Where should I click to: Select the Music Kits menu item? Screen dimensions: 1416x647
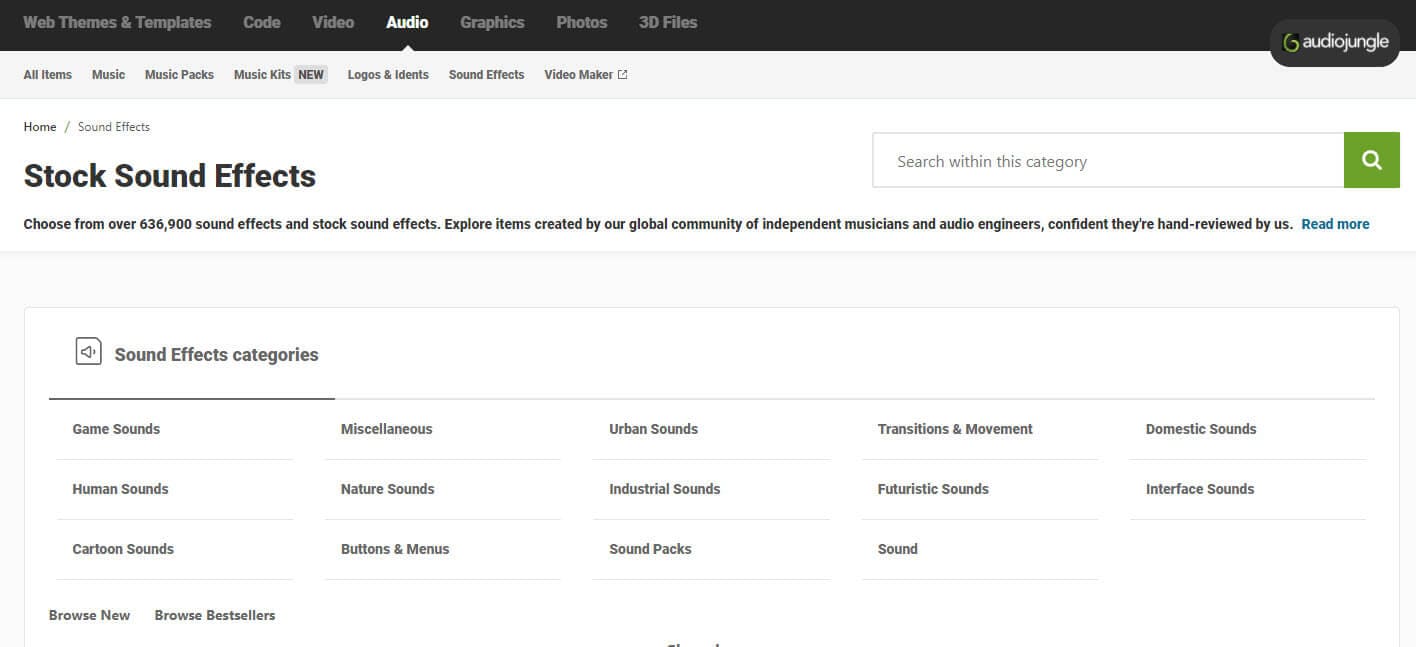pos(262,75)
